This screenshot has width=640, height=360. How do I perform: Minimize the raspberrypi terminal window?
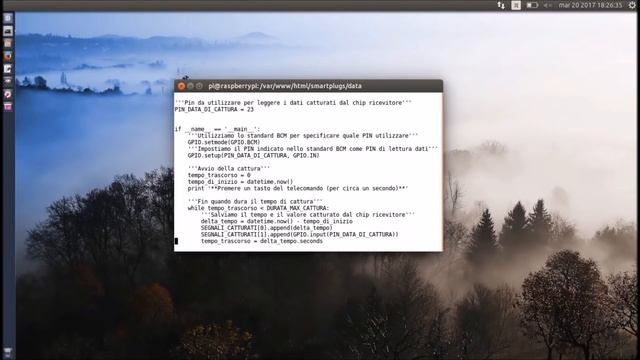190,86
